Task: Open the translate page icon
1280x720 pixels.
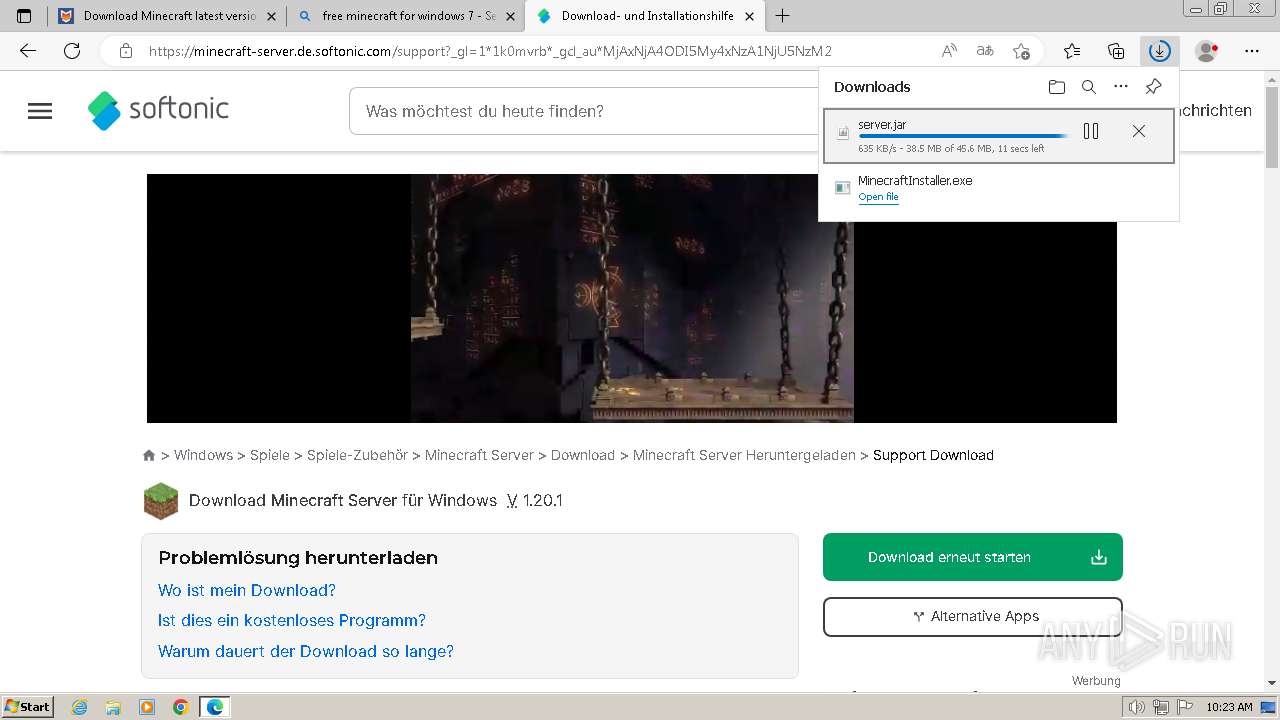Action: click(985, 51)
